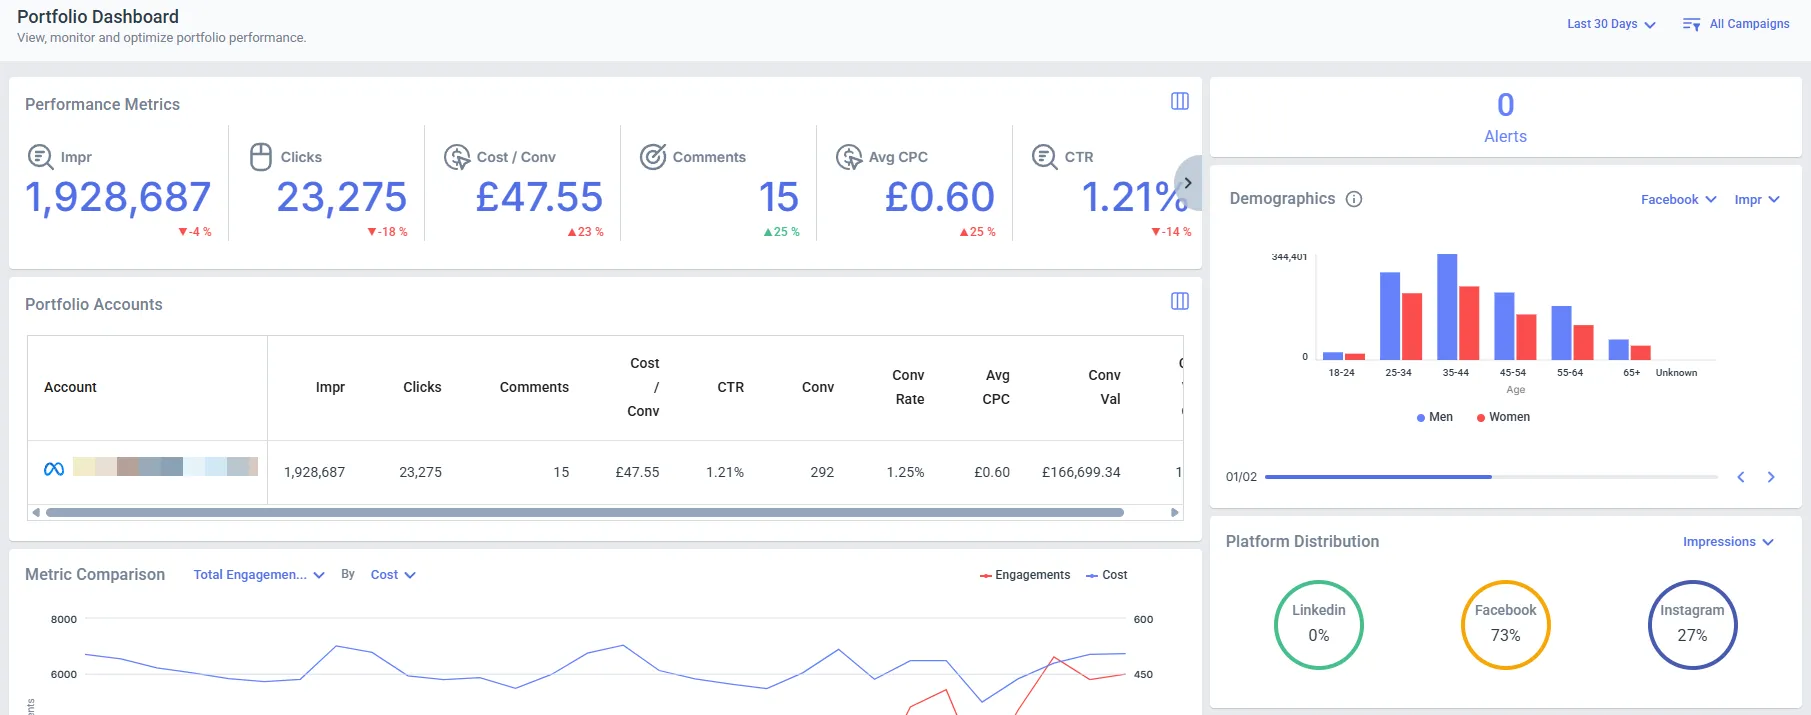The image size is (1811, 715).
Task: Click the Clicks mouse icon
Action: 261,157
